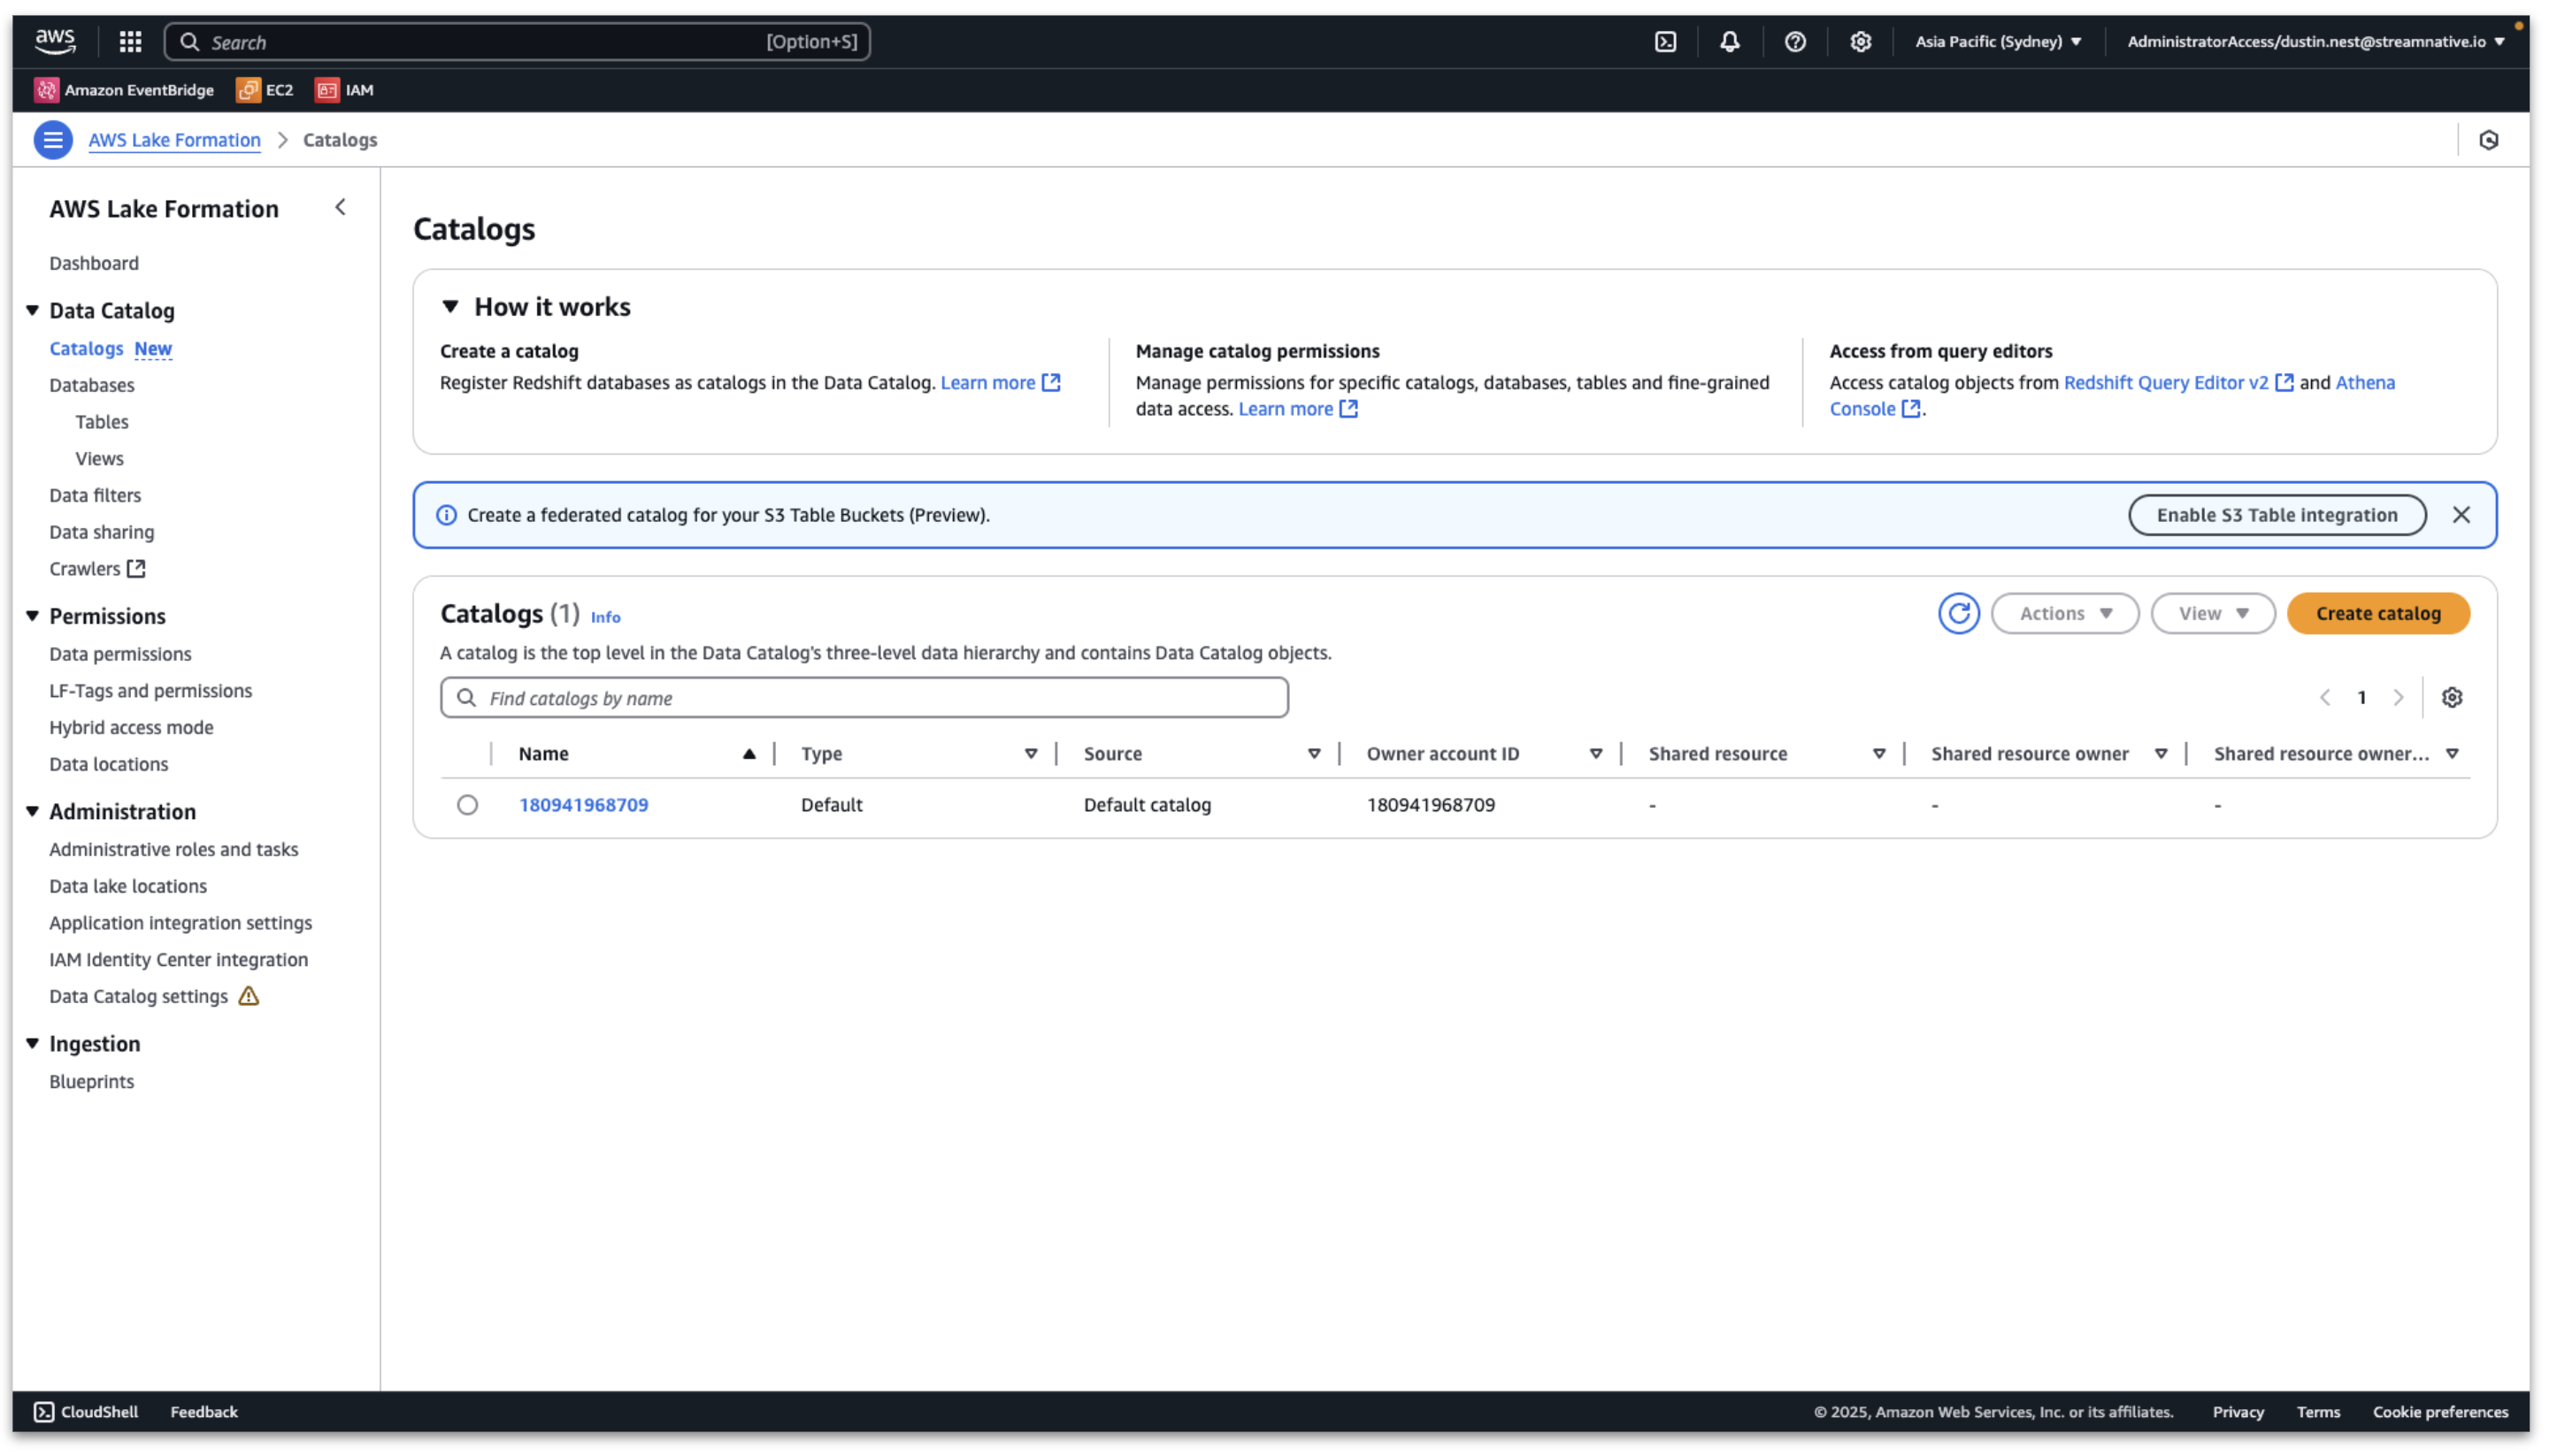Refresh the Catalogs table

tap(1958, 613)
